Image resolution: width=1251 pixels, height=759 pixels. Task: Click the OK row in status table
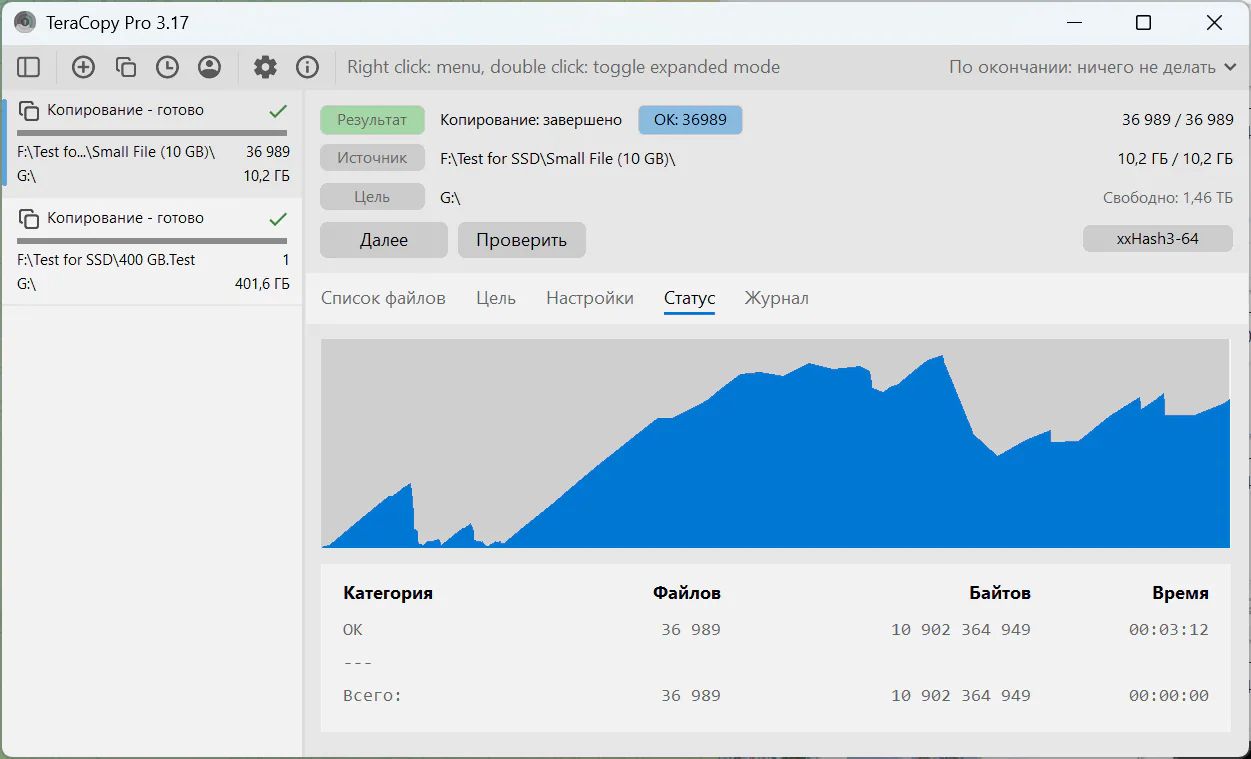click(x=775, y=630)
